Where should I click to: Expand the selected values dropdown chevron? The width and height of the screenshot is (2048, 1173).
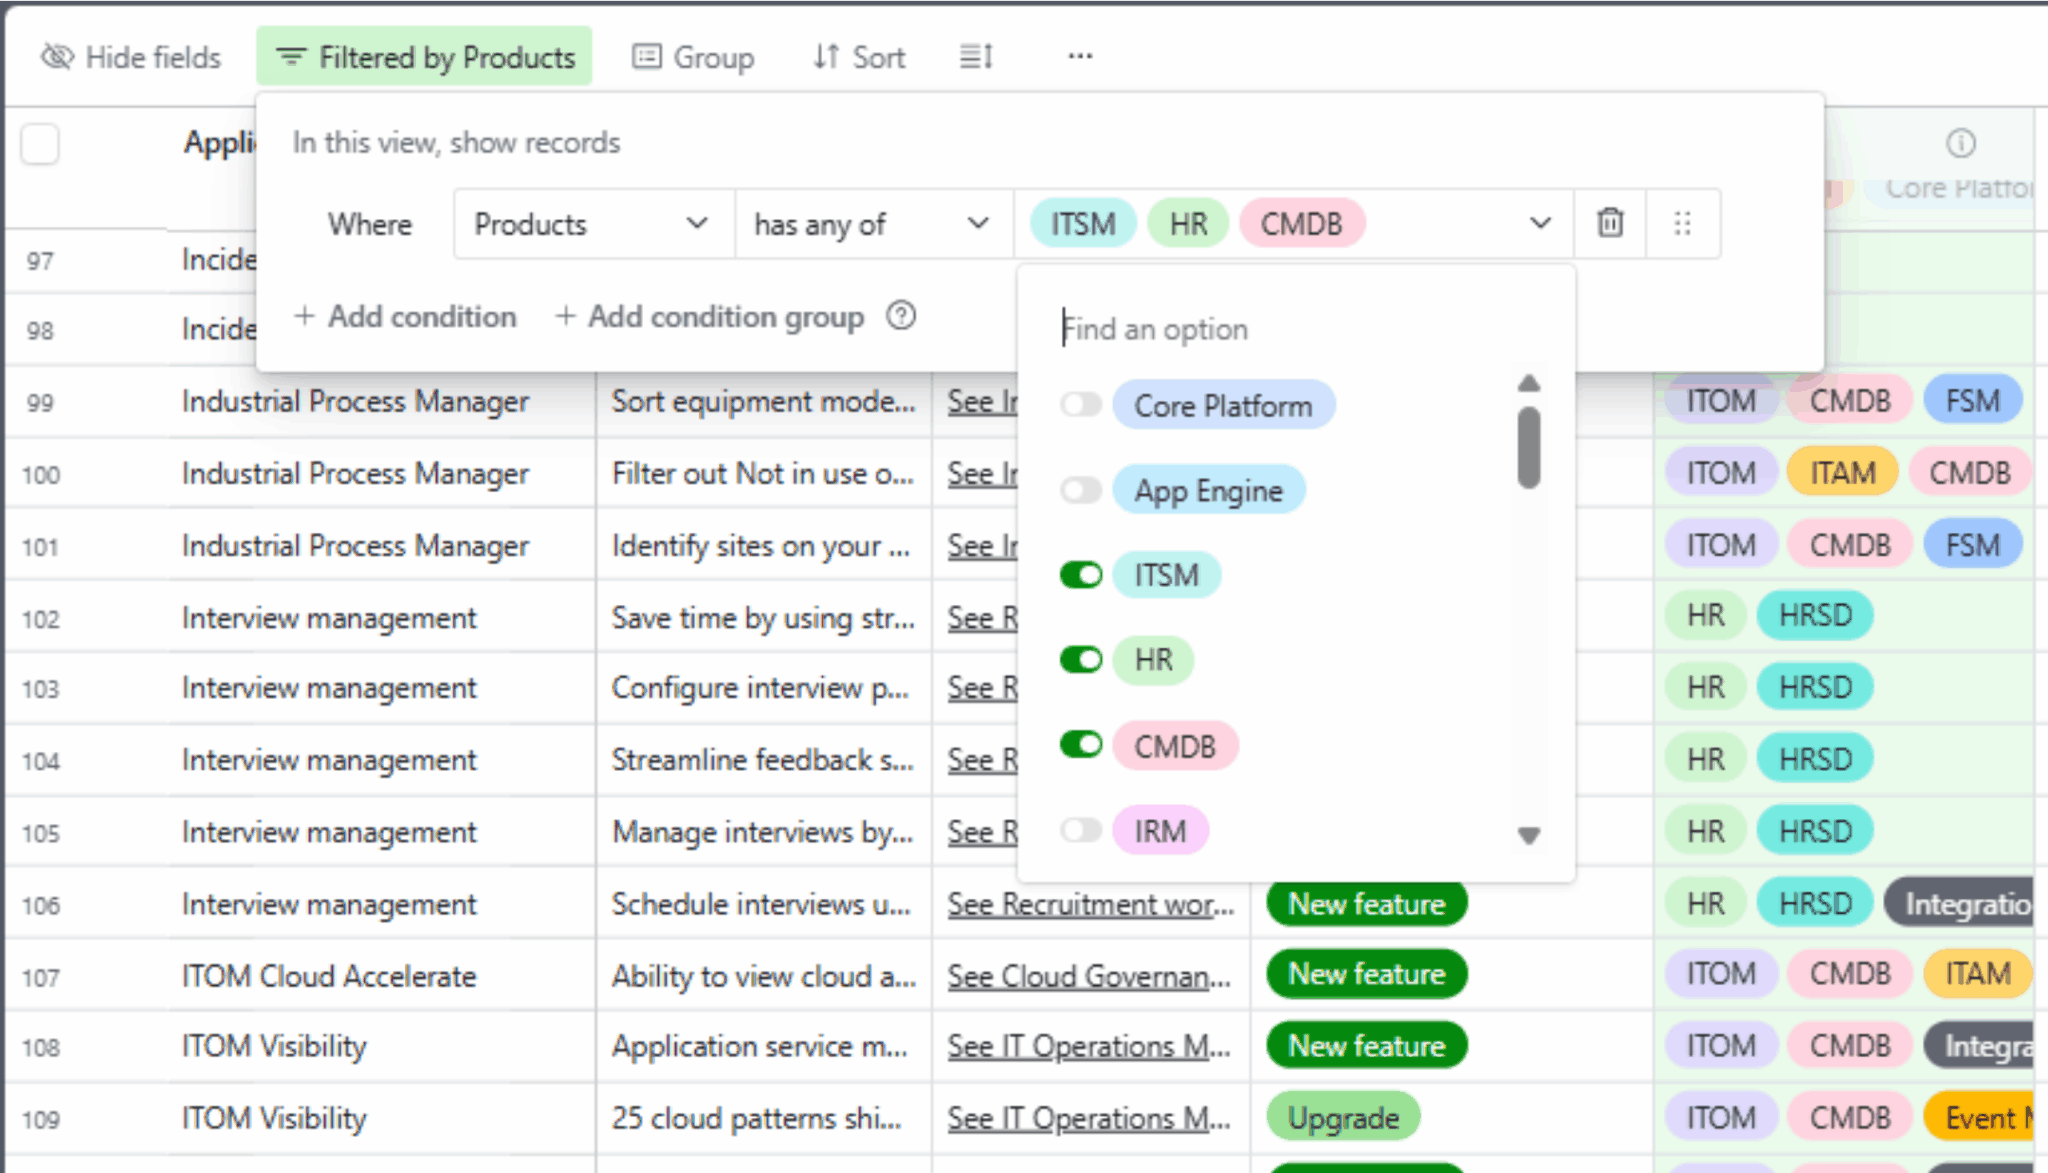[1540, 223]
